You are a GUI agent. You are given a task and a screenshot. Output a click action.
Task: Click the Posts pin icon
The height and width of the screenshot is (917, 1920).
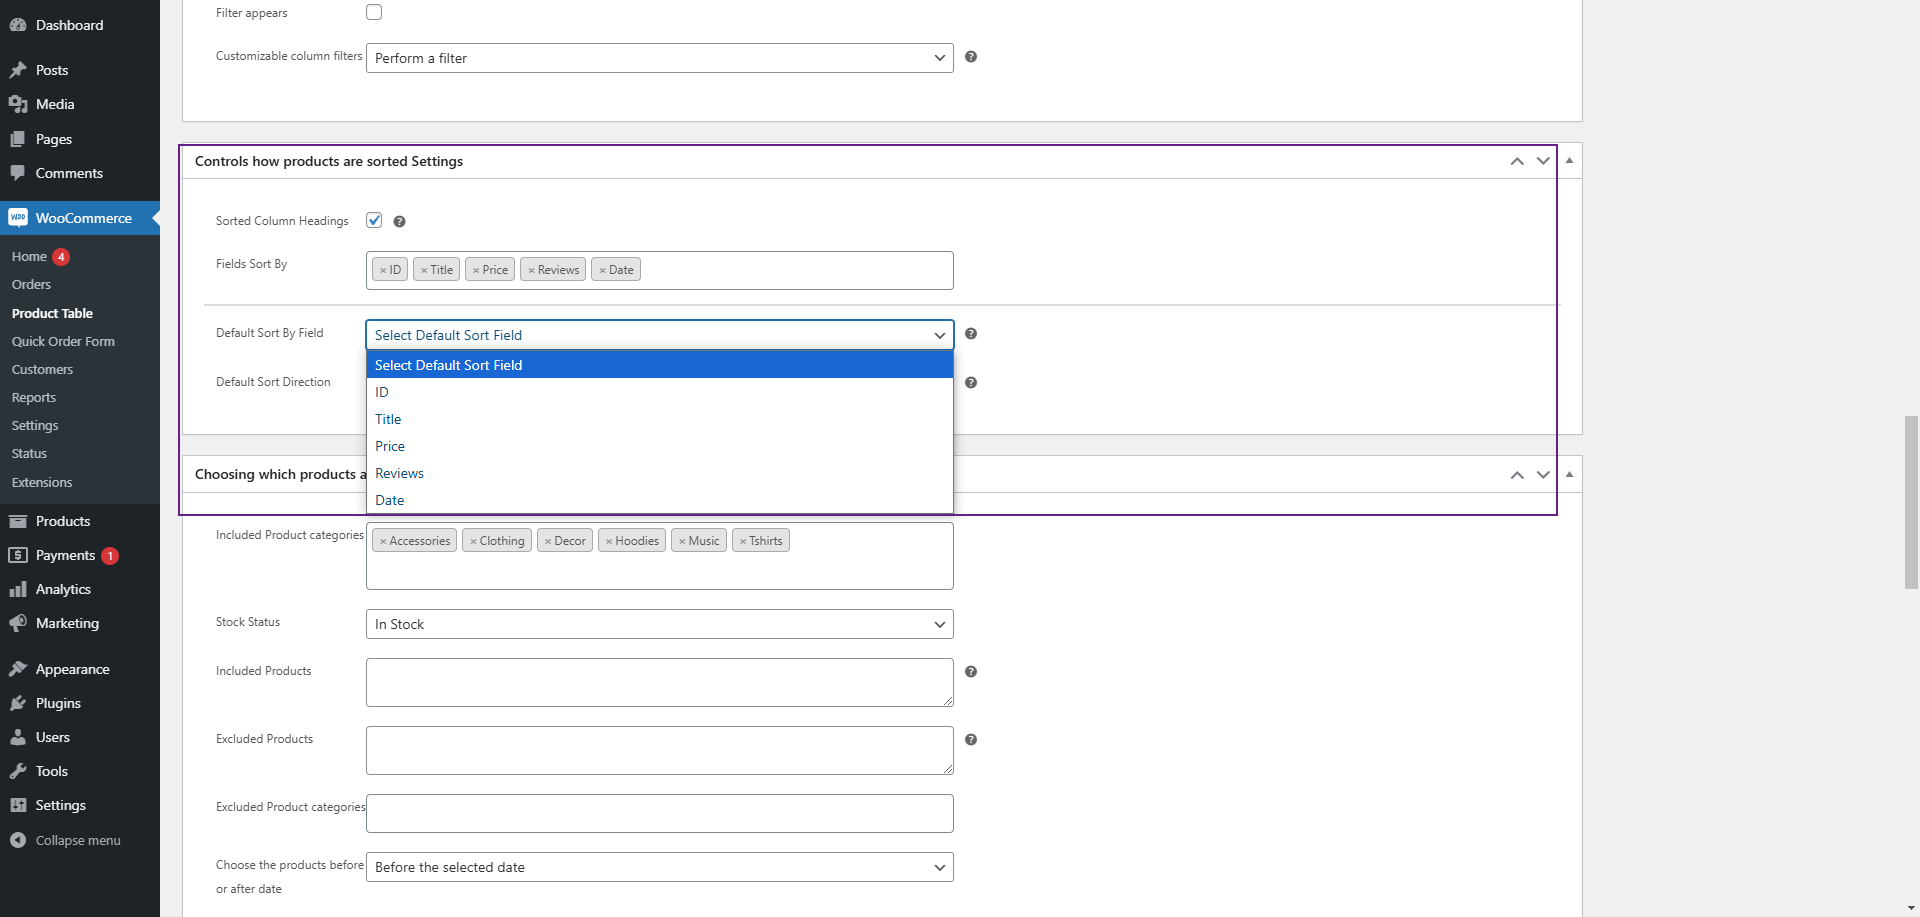(18, 70)
